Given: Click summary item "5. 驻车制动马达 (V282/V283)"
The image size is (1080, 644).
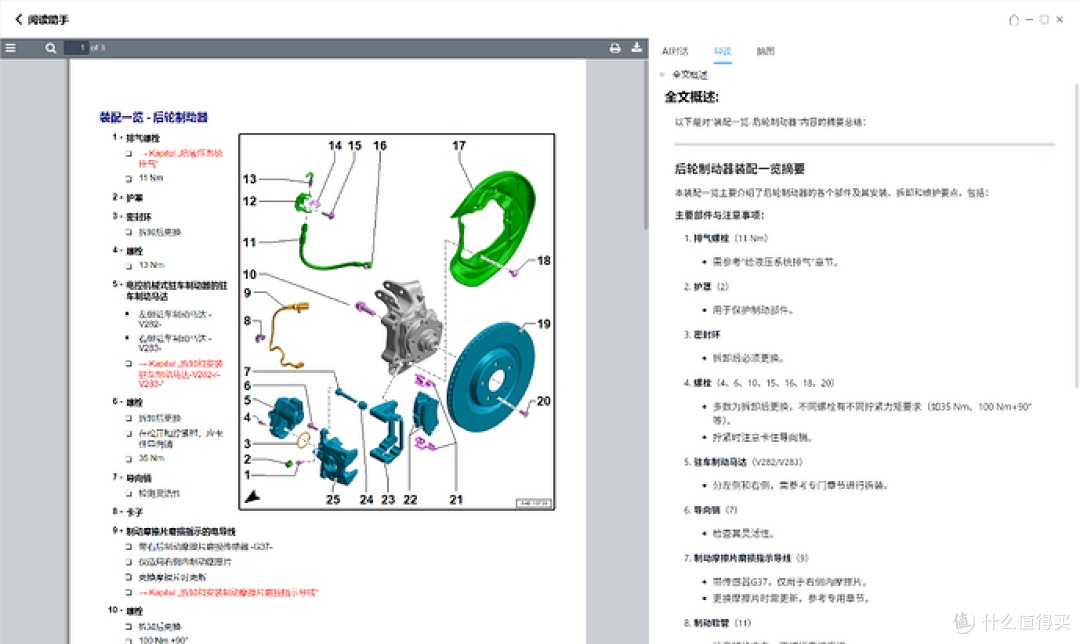Looking at the screenshot, I should pos(743,462).
